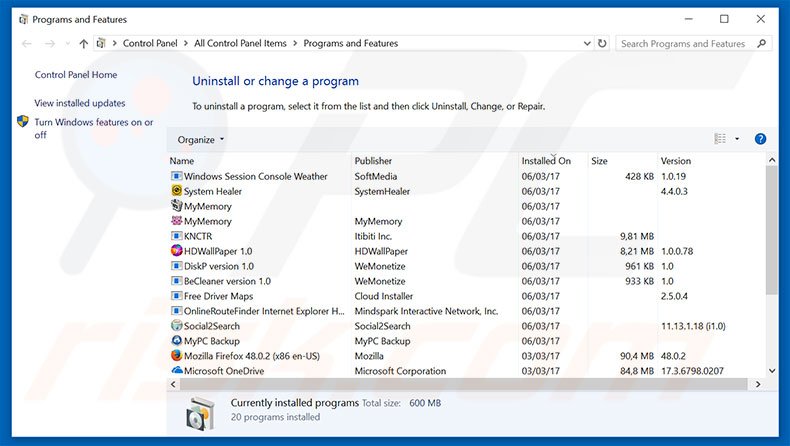Click the MyMemory icon with no publisher
This screenshot has height=446, width=790.
176,206
